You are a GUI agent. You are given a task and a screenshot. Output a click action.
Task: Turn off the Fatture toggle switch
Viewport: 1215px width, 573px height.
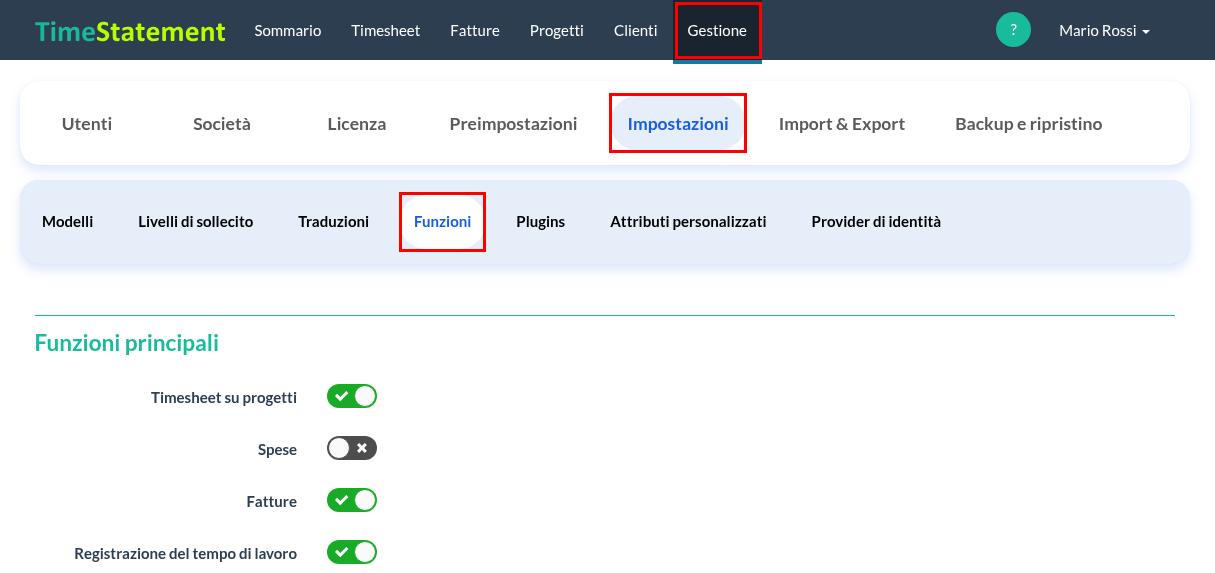pos(352,500)
